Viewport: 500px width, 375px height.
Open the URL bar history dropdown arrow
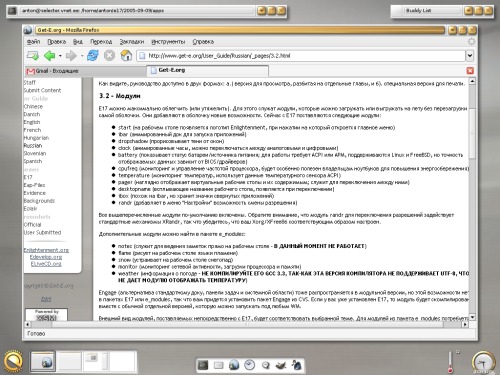[470, 56]
